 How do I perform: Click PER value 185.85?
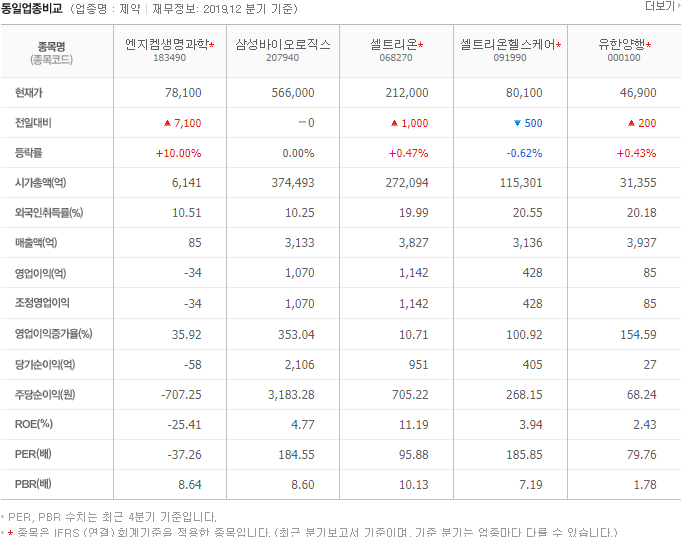coord(525,454)
